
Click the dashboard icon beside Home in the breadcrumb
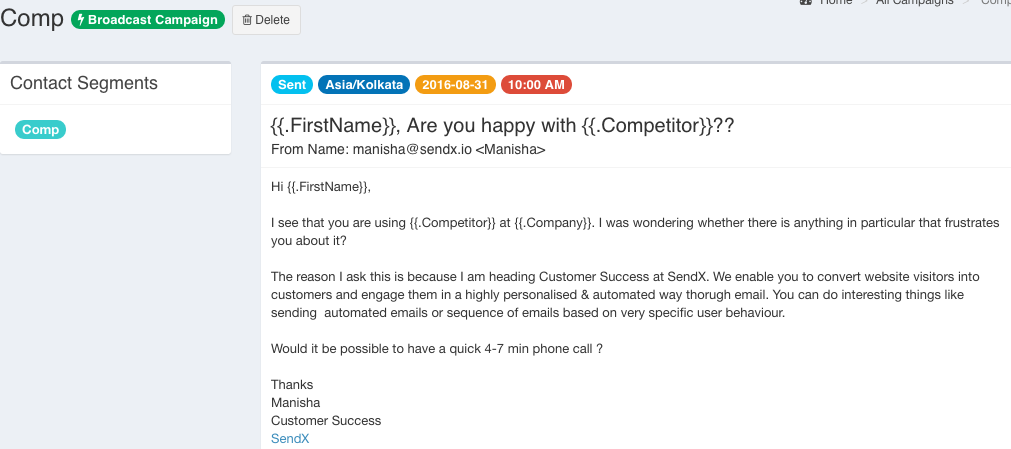click(805, 2)
